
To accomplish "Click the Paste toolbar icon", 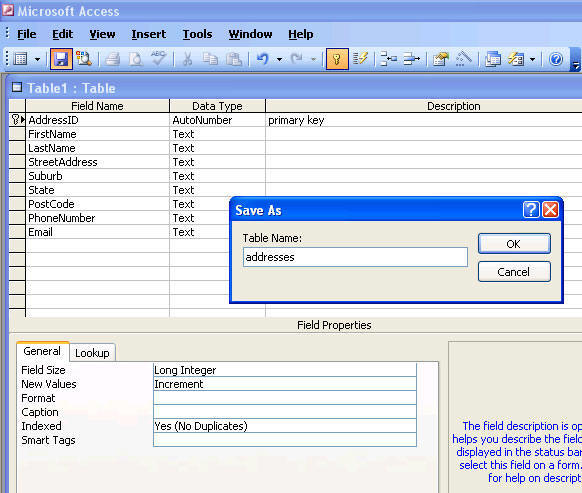I will click(234, 59).
